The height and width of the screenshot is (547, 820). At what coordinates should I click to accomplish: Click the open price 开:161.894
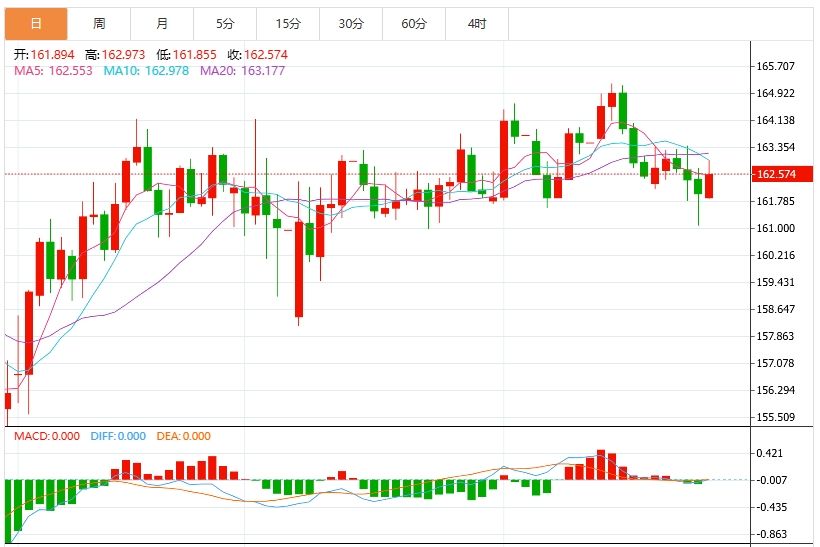point(44,54)
